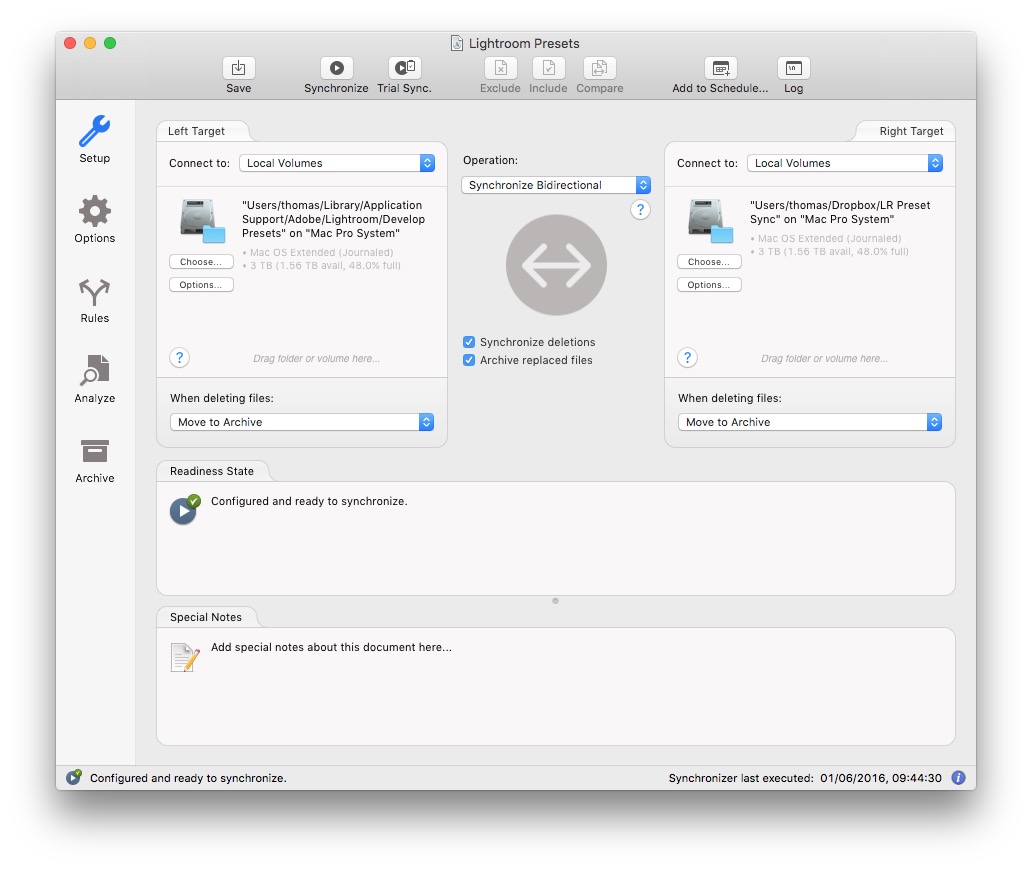The image size is (1032, 870).
Task: Click Right Target 'Drag folder or volume here' area
Action: 825,359
